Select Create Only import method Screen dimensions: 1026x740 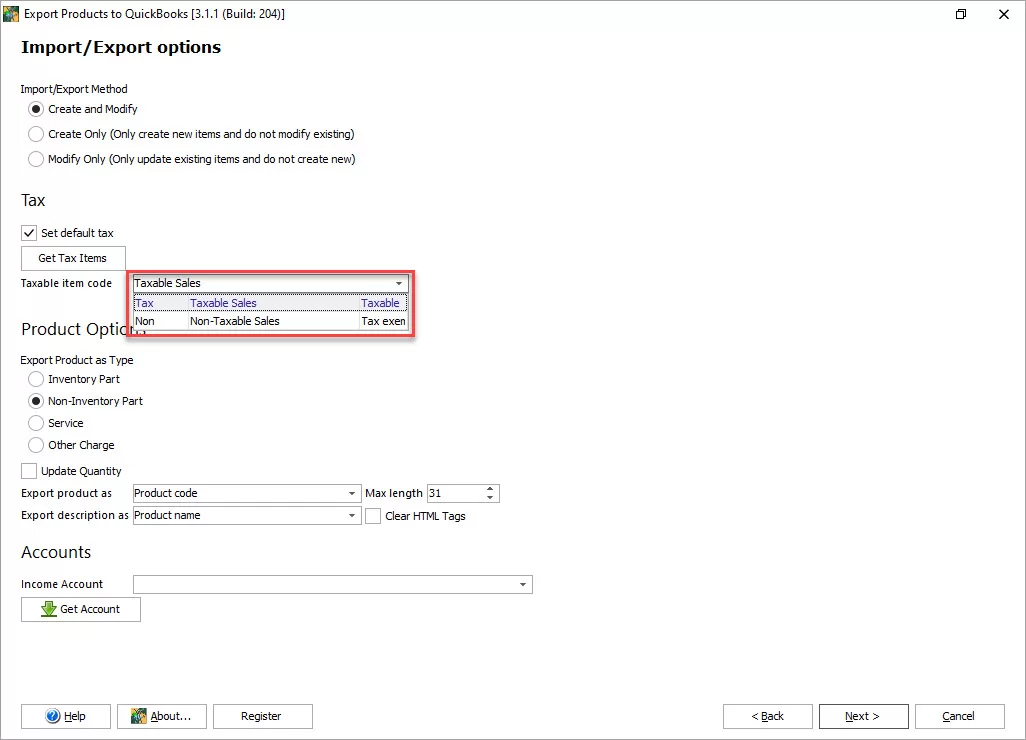coord(36,134)
